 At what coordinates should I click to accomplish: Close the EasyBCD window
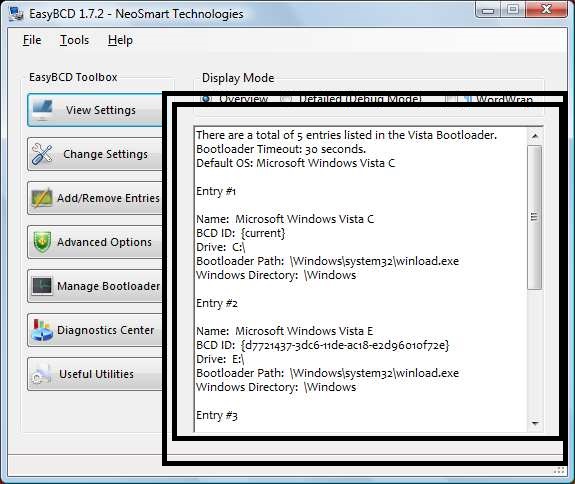point(546,10)
